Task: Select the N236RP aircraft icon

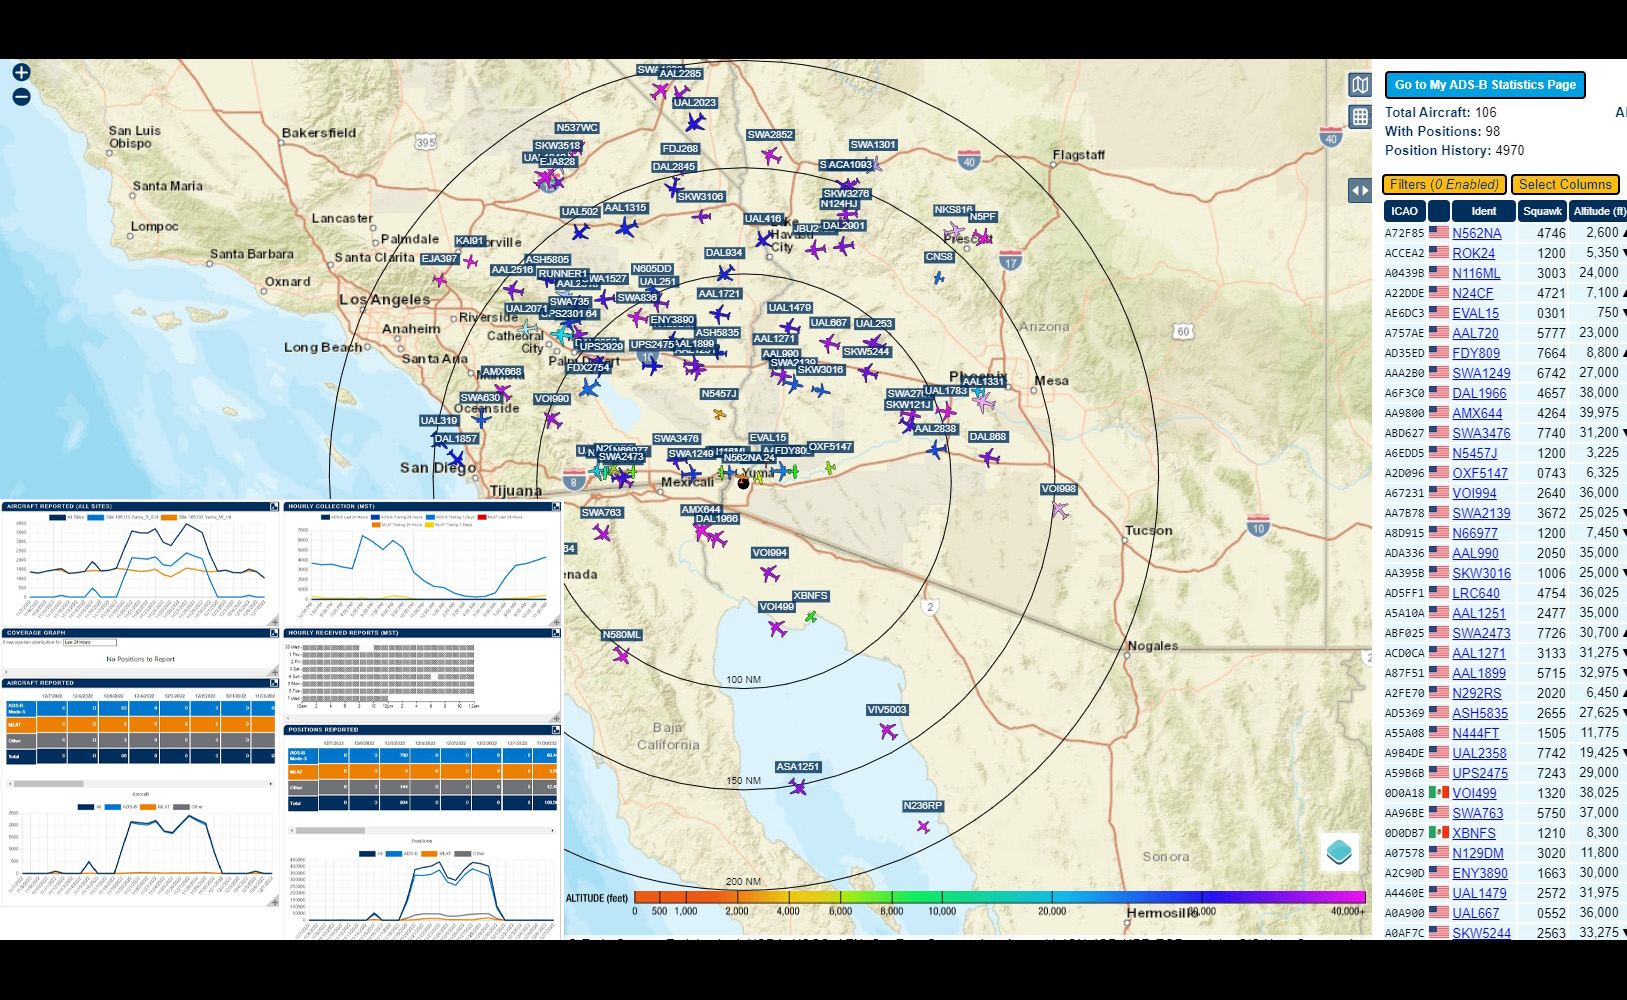Action: click(923, 827)
